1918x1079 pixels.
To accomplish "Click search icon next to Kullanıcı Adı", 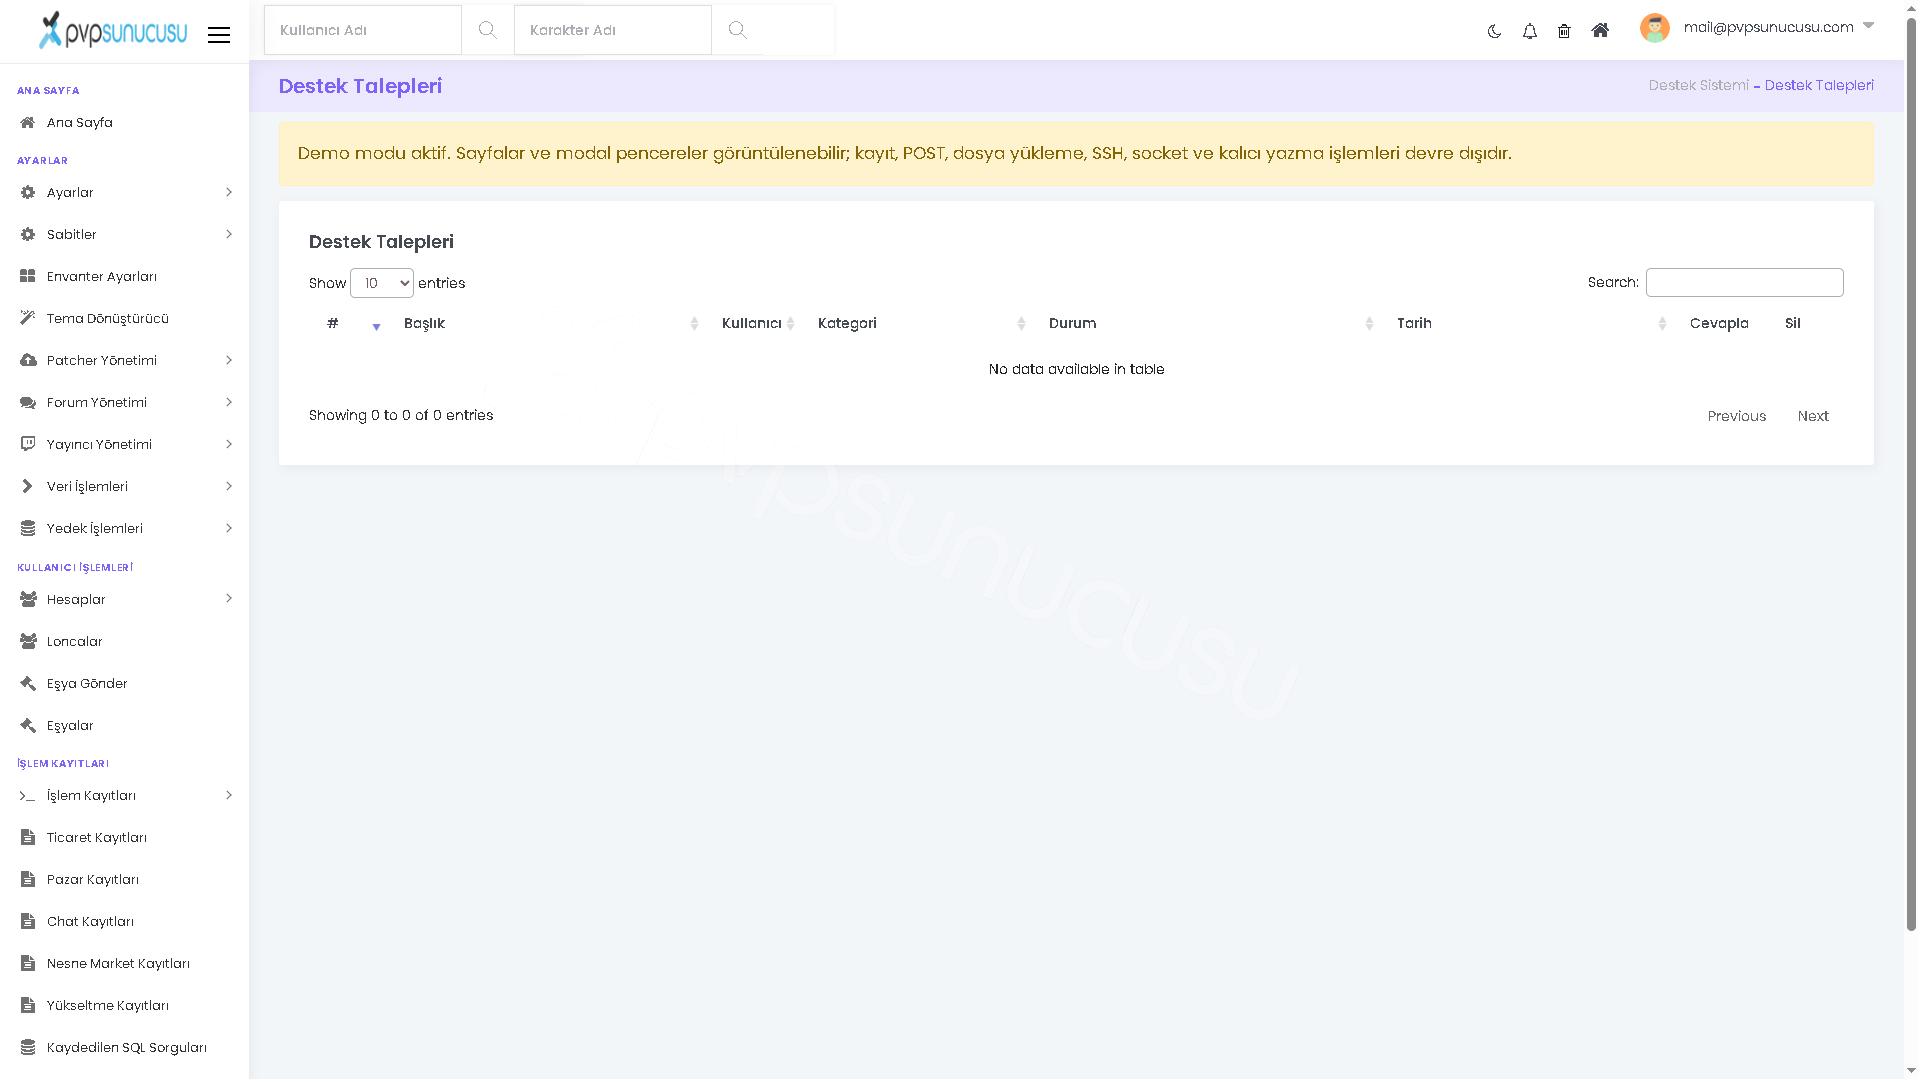I will (487, 30).
